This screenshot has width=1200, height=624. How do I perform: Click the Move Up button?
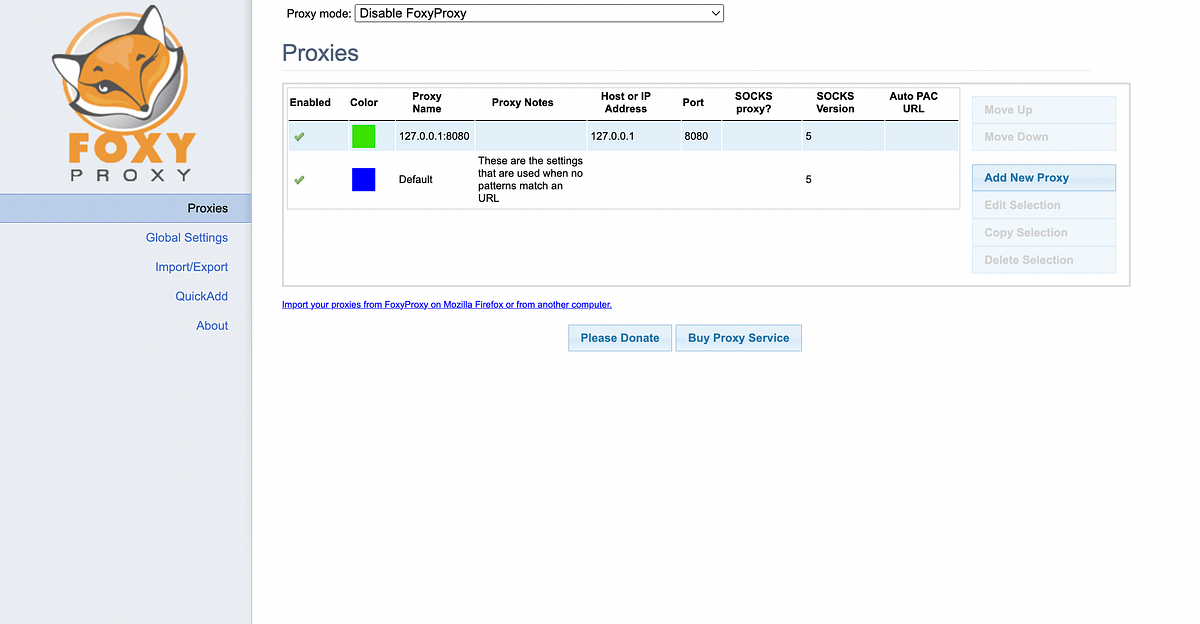pyautogui.click(x=1043, y=109)
